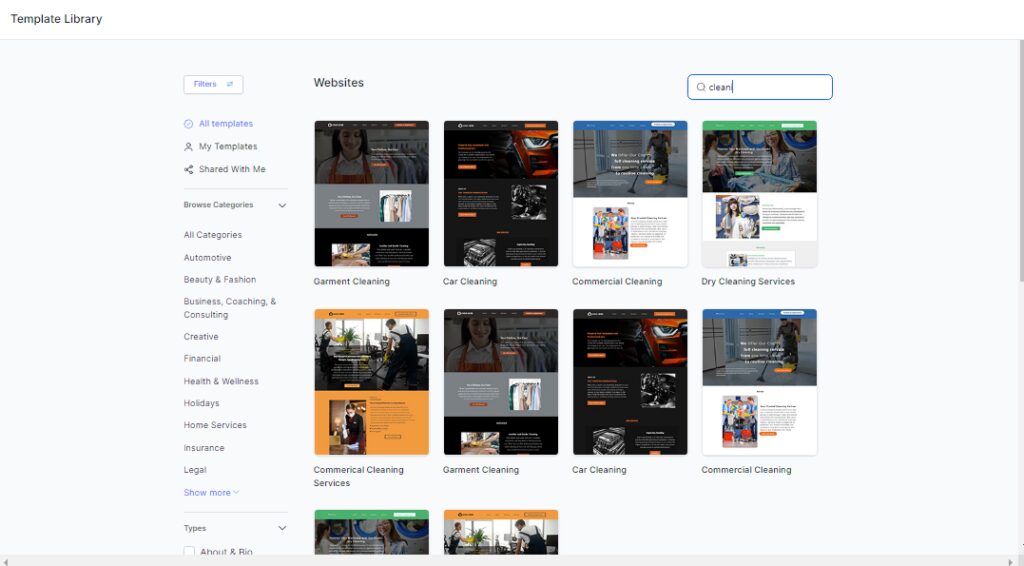This screenshot has width=1024, height=566.
Task: Select the All templates check icon
Action: pos(189,124)
